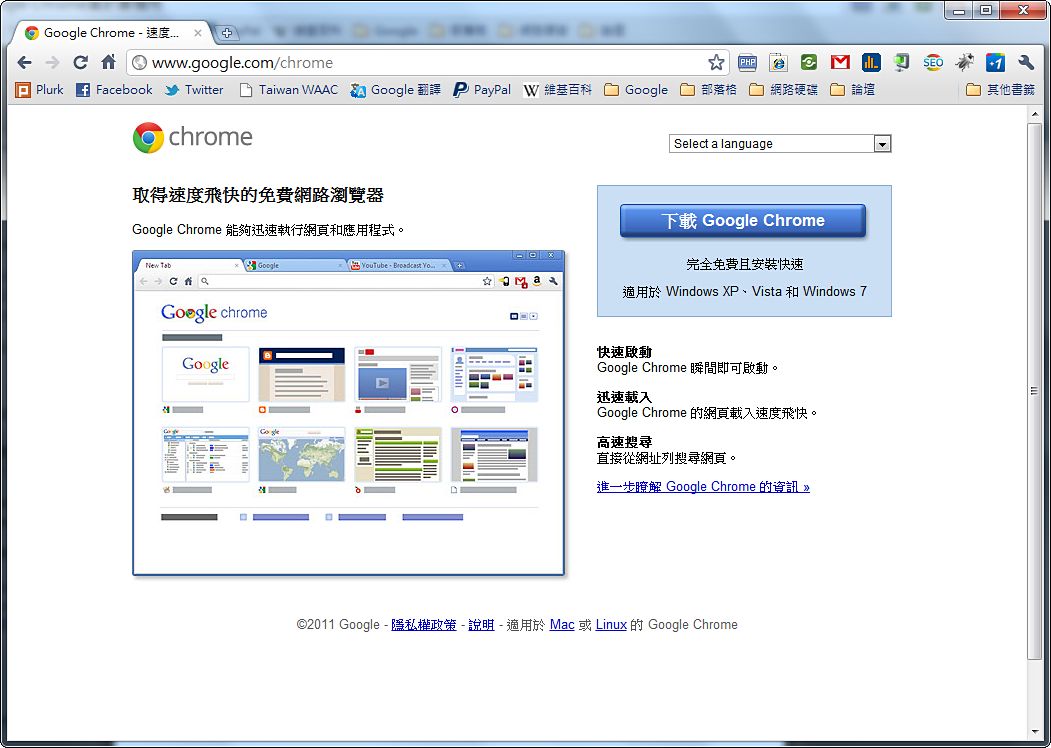
Task: Click the browser back arrow
Action: click(x=24, y=62)
